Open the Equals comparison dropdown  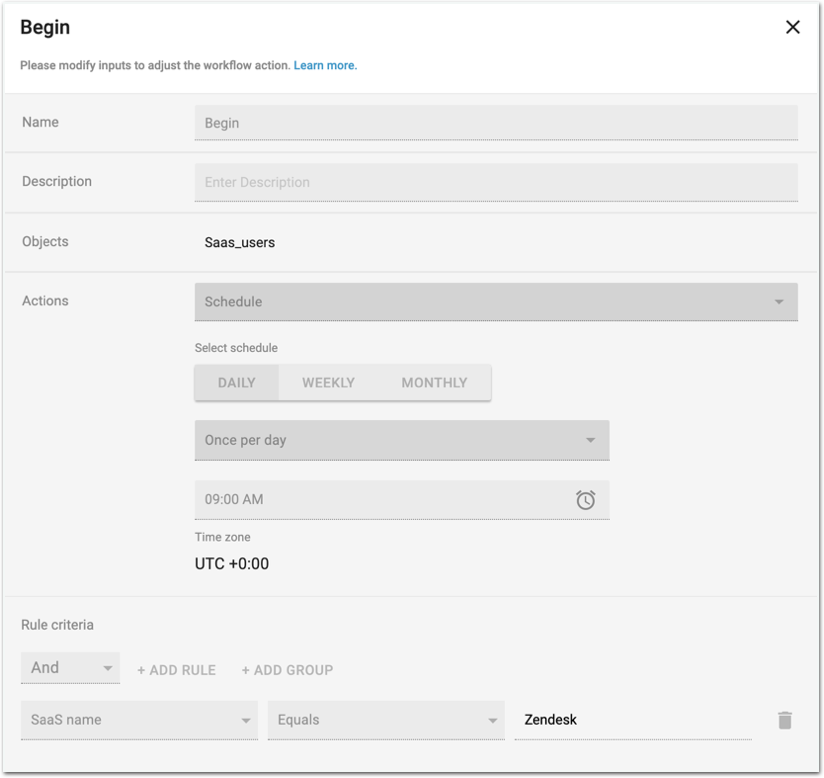(385, 720)
